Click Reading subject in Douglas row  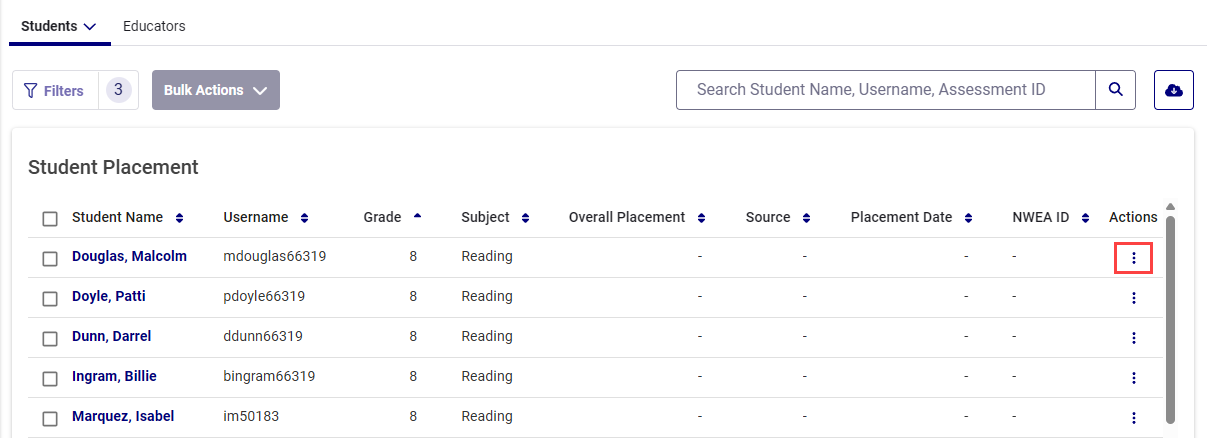pyautogui.click(x=487, y=256)
